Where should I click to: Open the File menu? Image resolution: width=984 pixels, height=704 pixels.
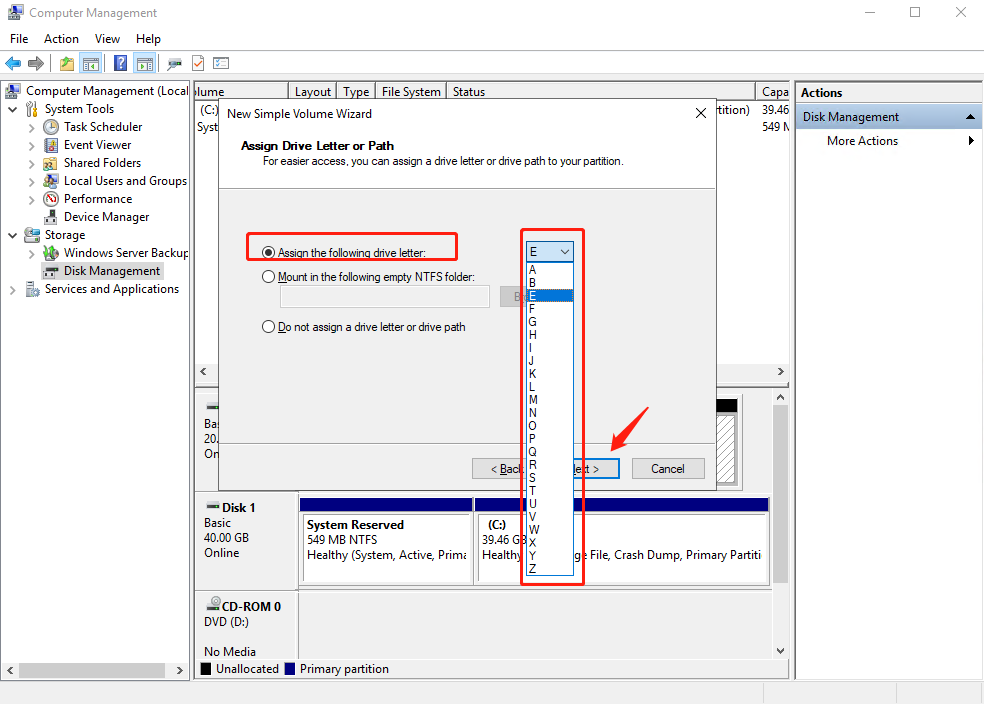pyautogui.click(x=19, y=39)
